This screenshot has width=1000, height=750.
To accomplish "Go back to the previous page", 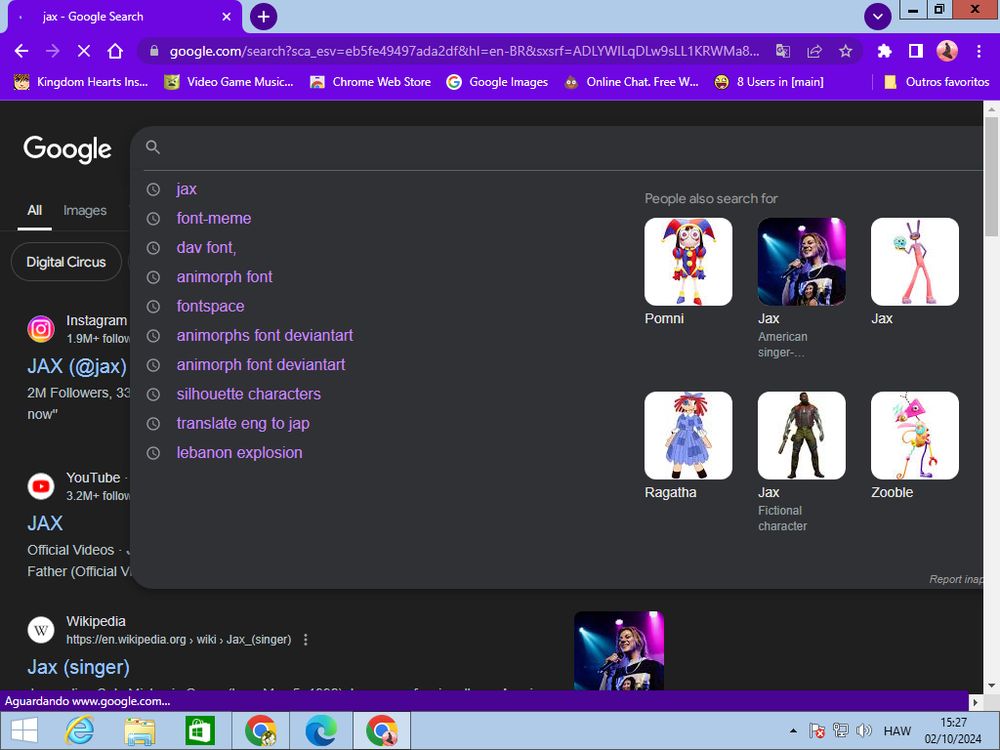I will [21, 51].
